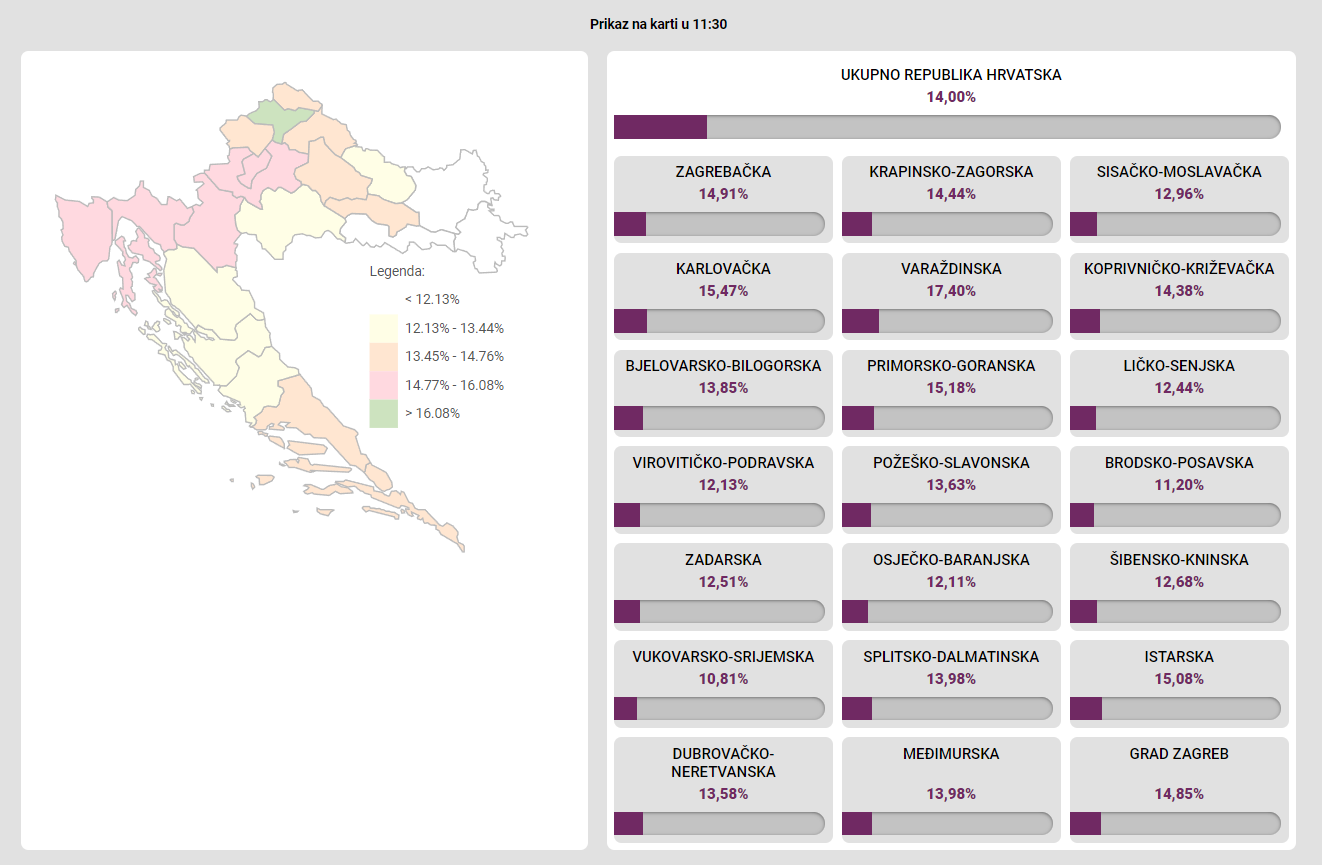Click the Ličko-Senjska card
The width and height of the screenshot is (1322, 865).
[1179, 393]
